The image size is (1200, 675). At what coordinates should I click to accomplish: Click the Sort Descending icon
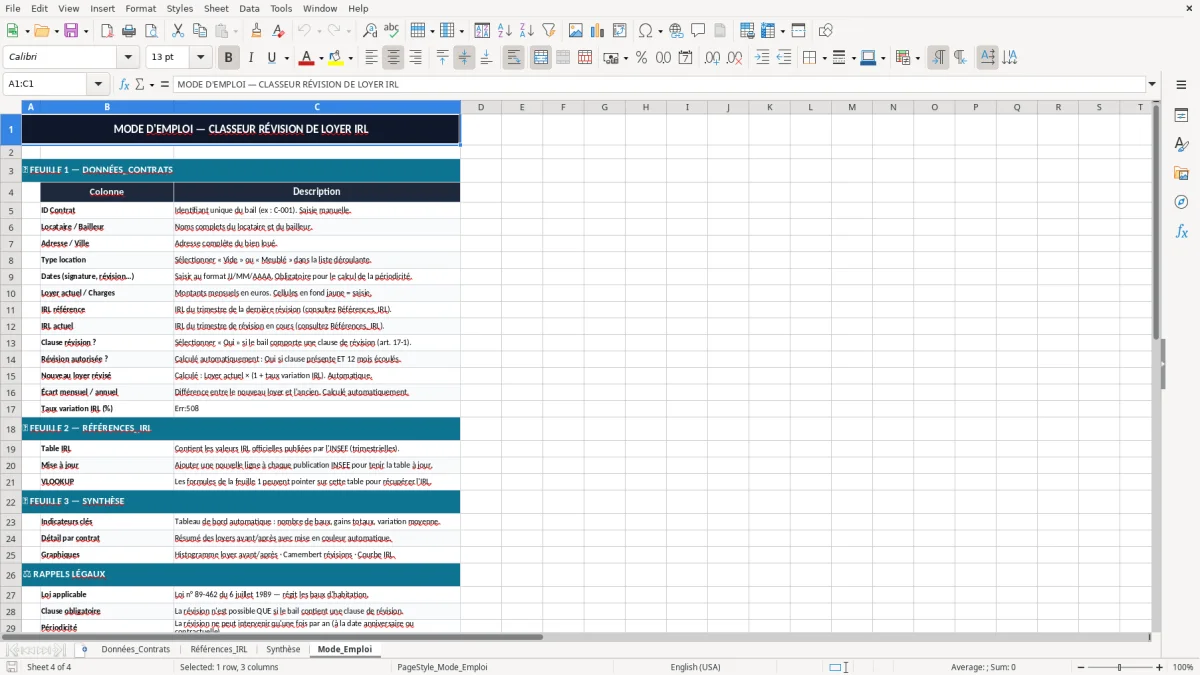[x=526, y=31]
